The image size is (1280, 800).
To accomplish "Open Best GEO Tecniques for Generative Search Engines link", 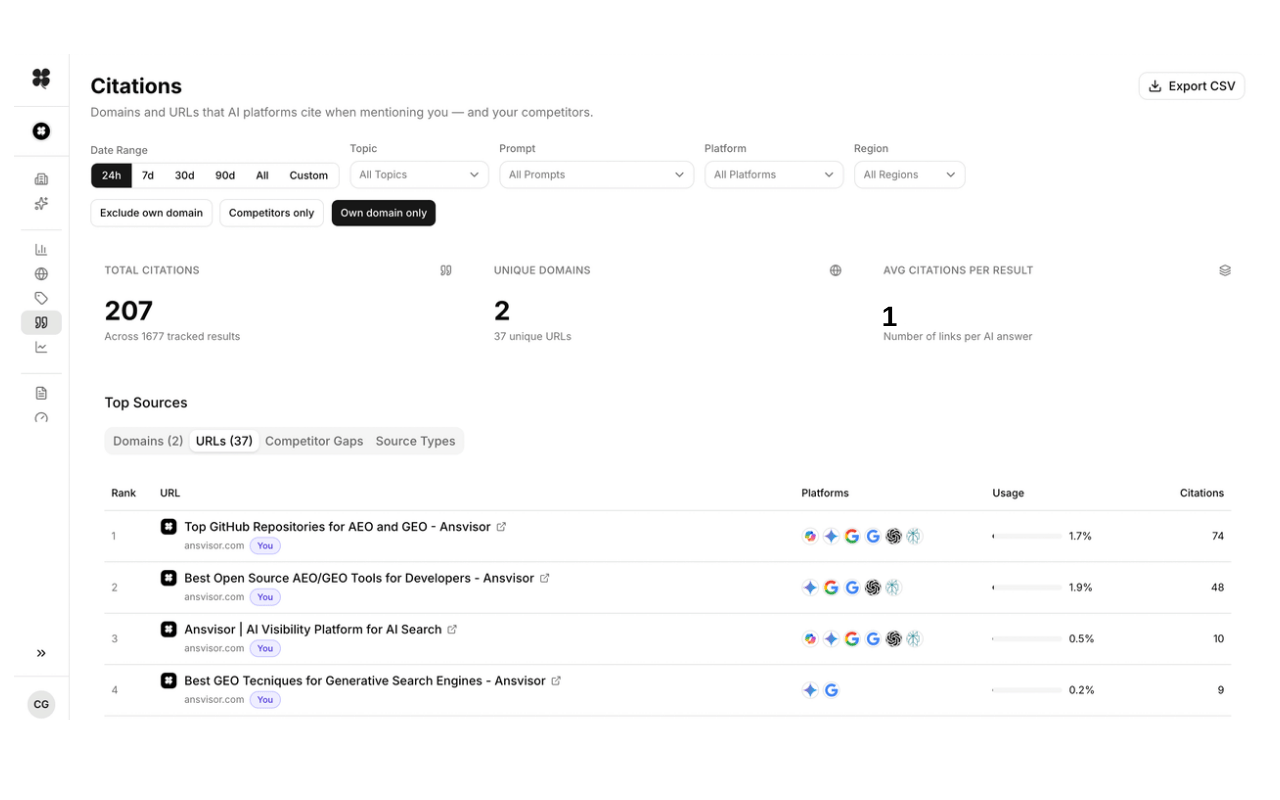I will 365,681.
